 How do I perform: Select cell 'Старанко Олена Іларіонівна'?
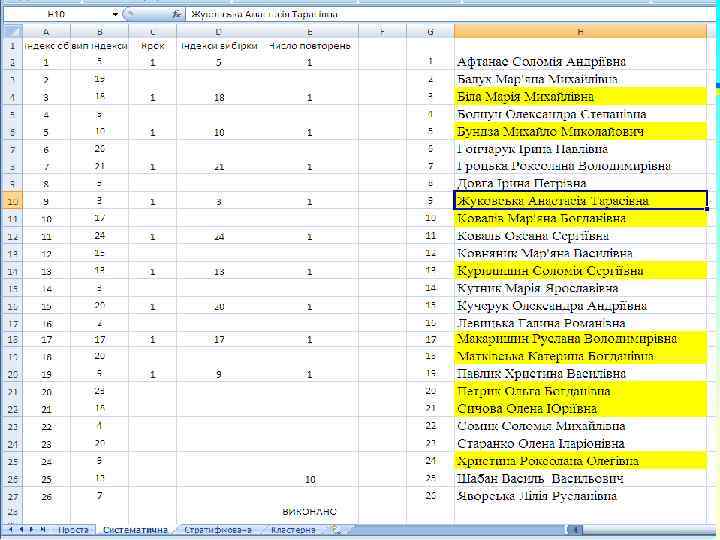pyautogui.click(x=580, y=444)
